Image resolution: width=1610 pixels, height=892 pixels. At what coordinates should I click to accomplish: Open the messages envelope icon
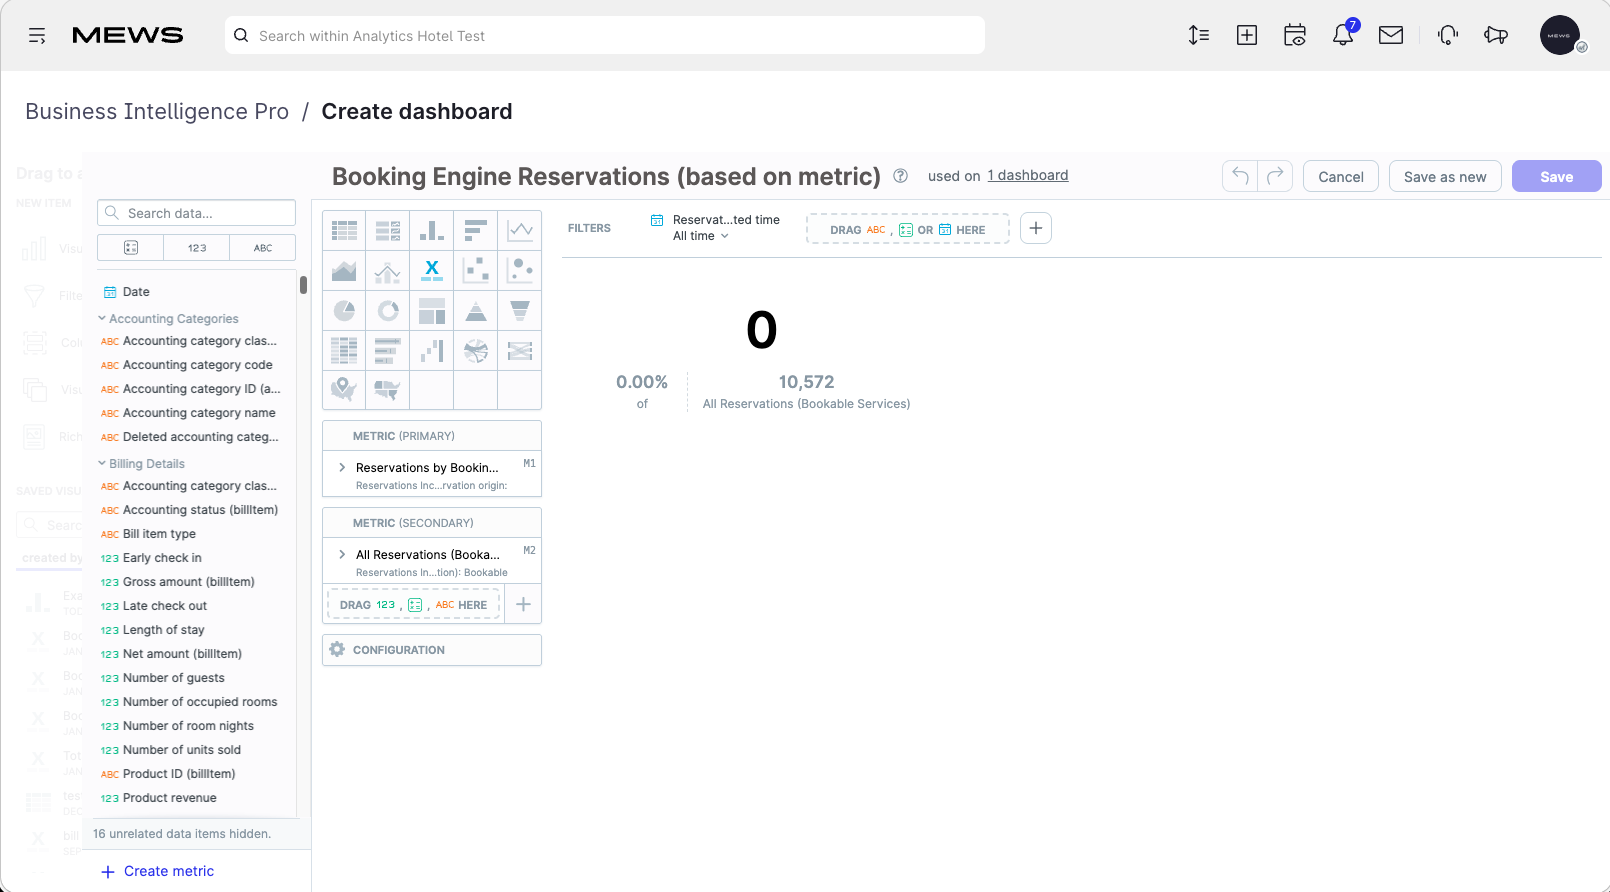(x=1391, y=35)
